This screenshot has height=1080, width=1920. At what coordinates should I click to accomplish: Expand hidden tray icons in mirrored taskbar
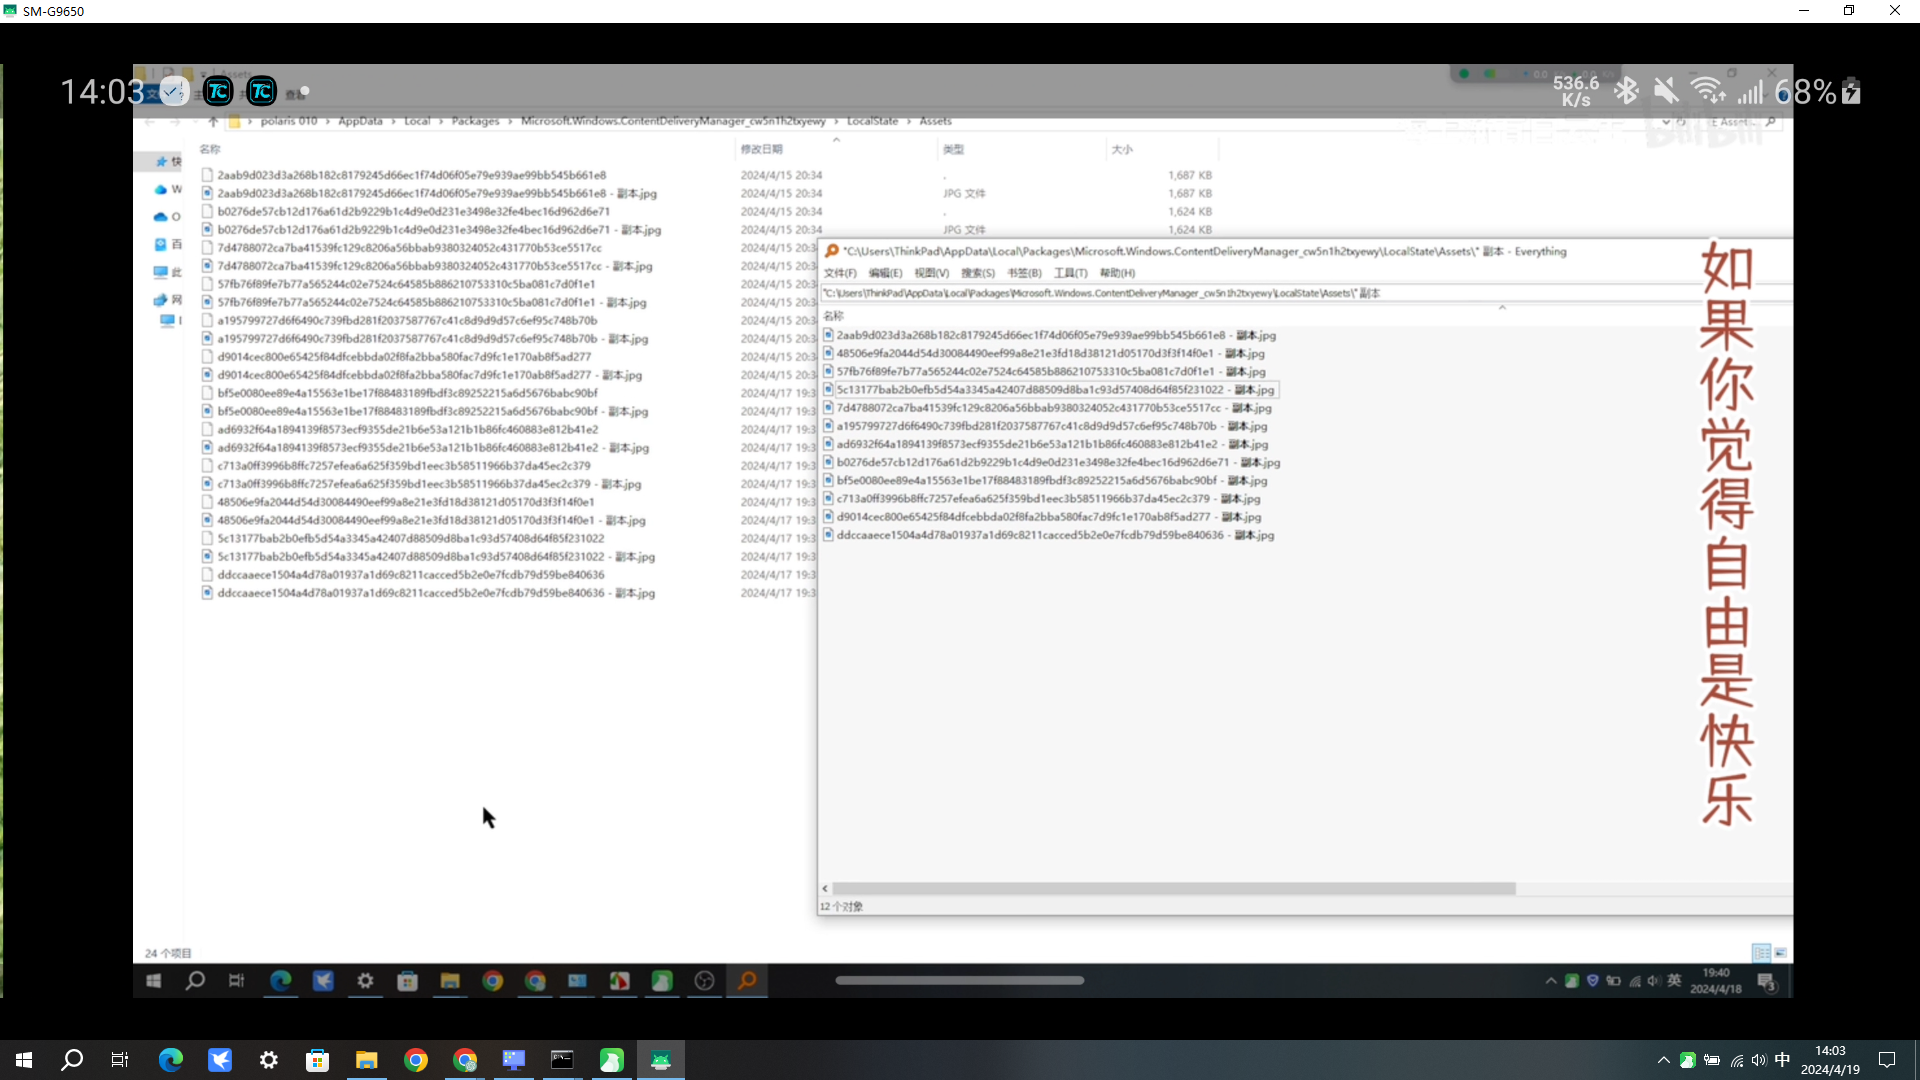click(x=1551, y=981)
